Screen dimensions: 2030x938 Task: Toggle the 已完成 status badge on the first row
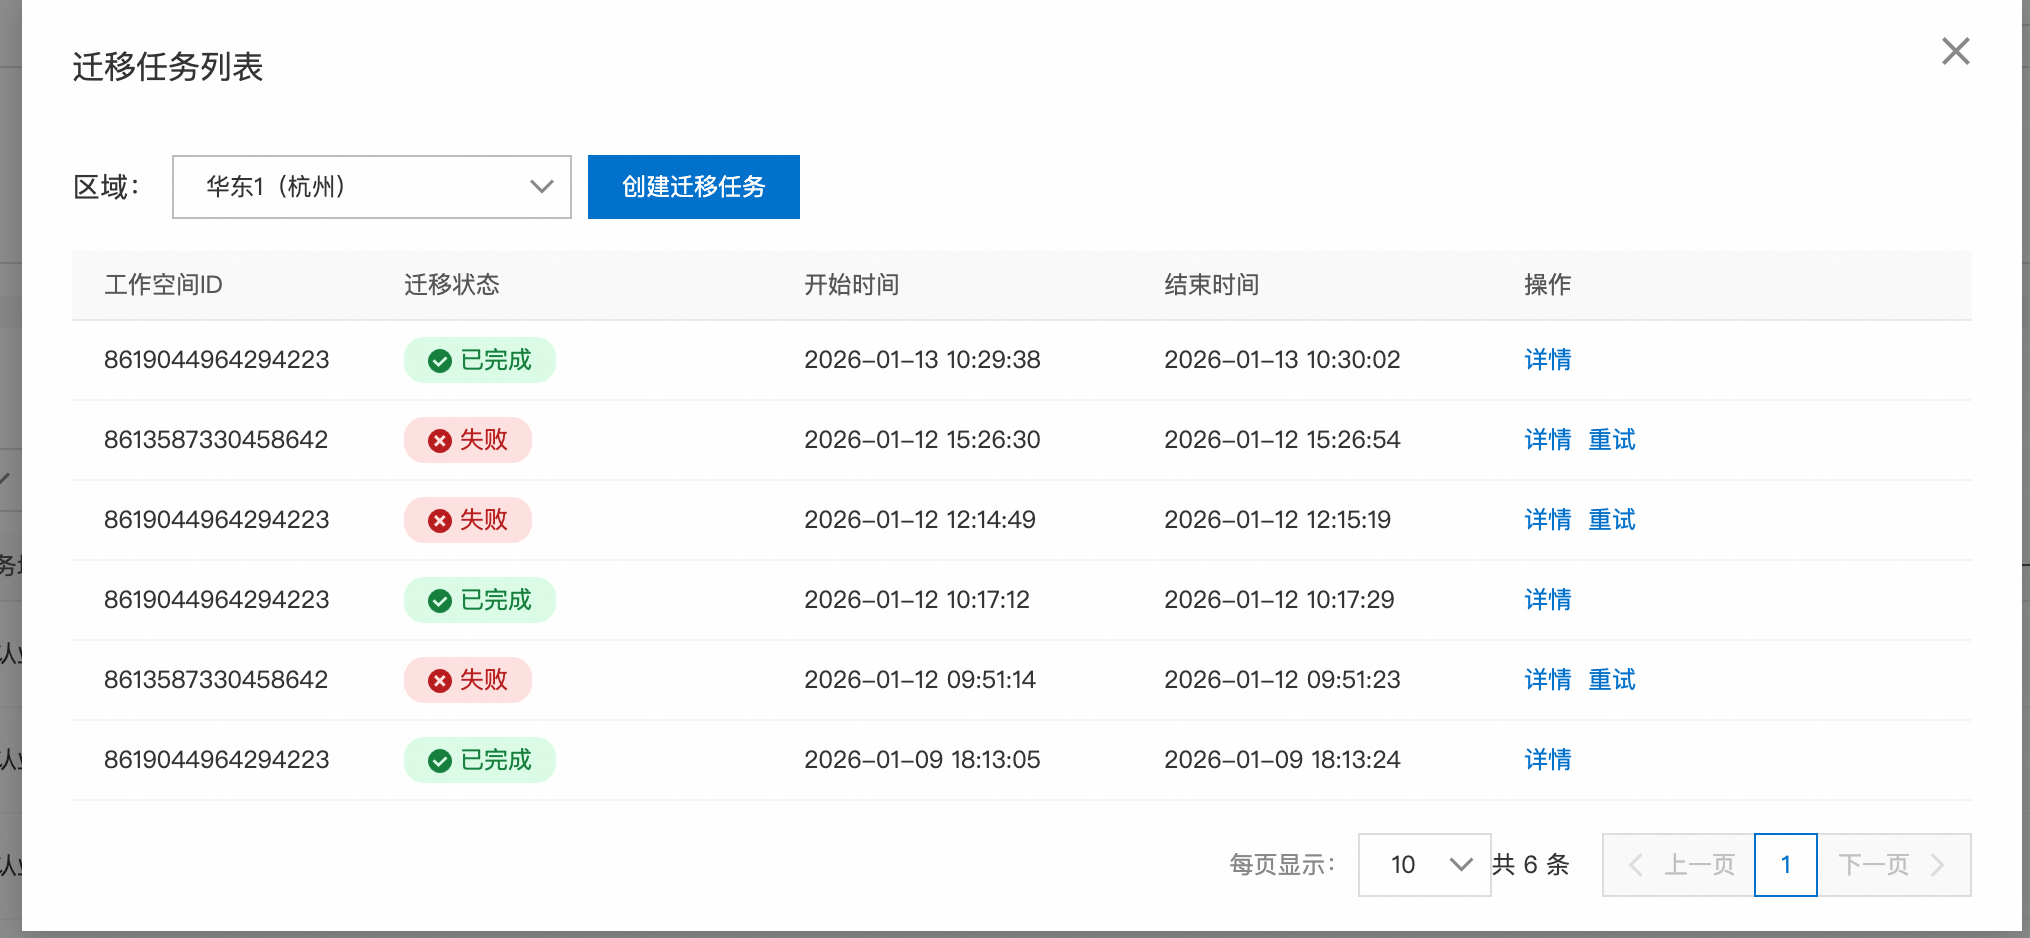point(480,360)
